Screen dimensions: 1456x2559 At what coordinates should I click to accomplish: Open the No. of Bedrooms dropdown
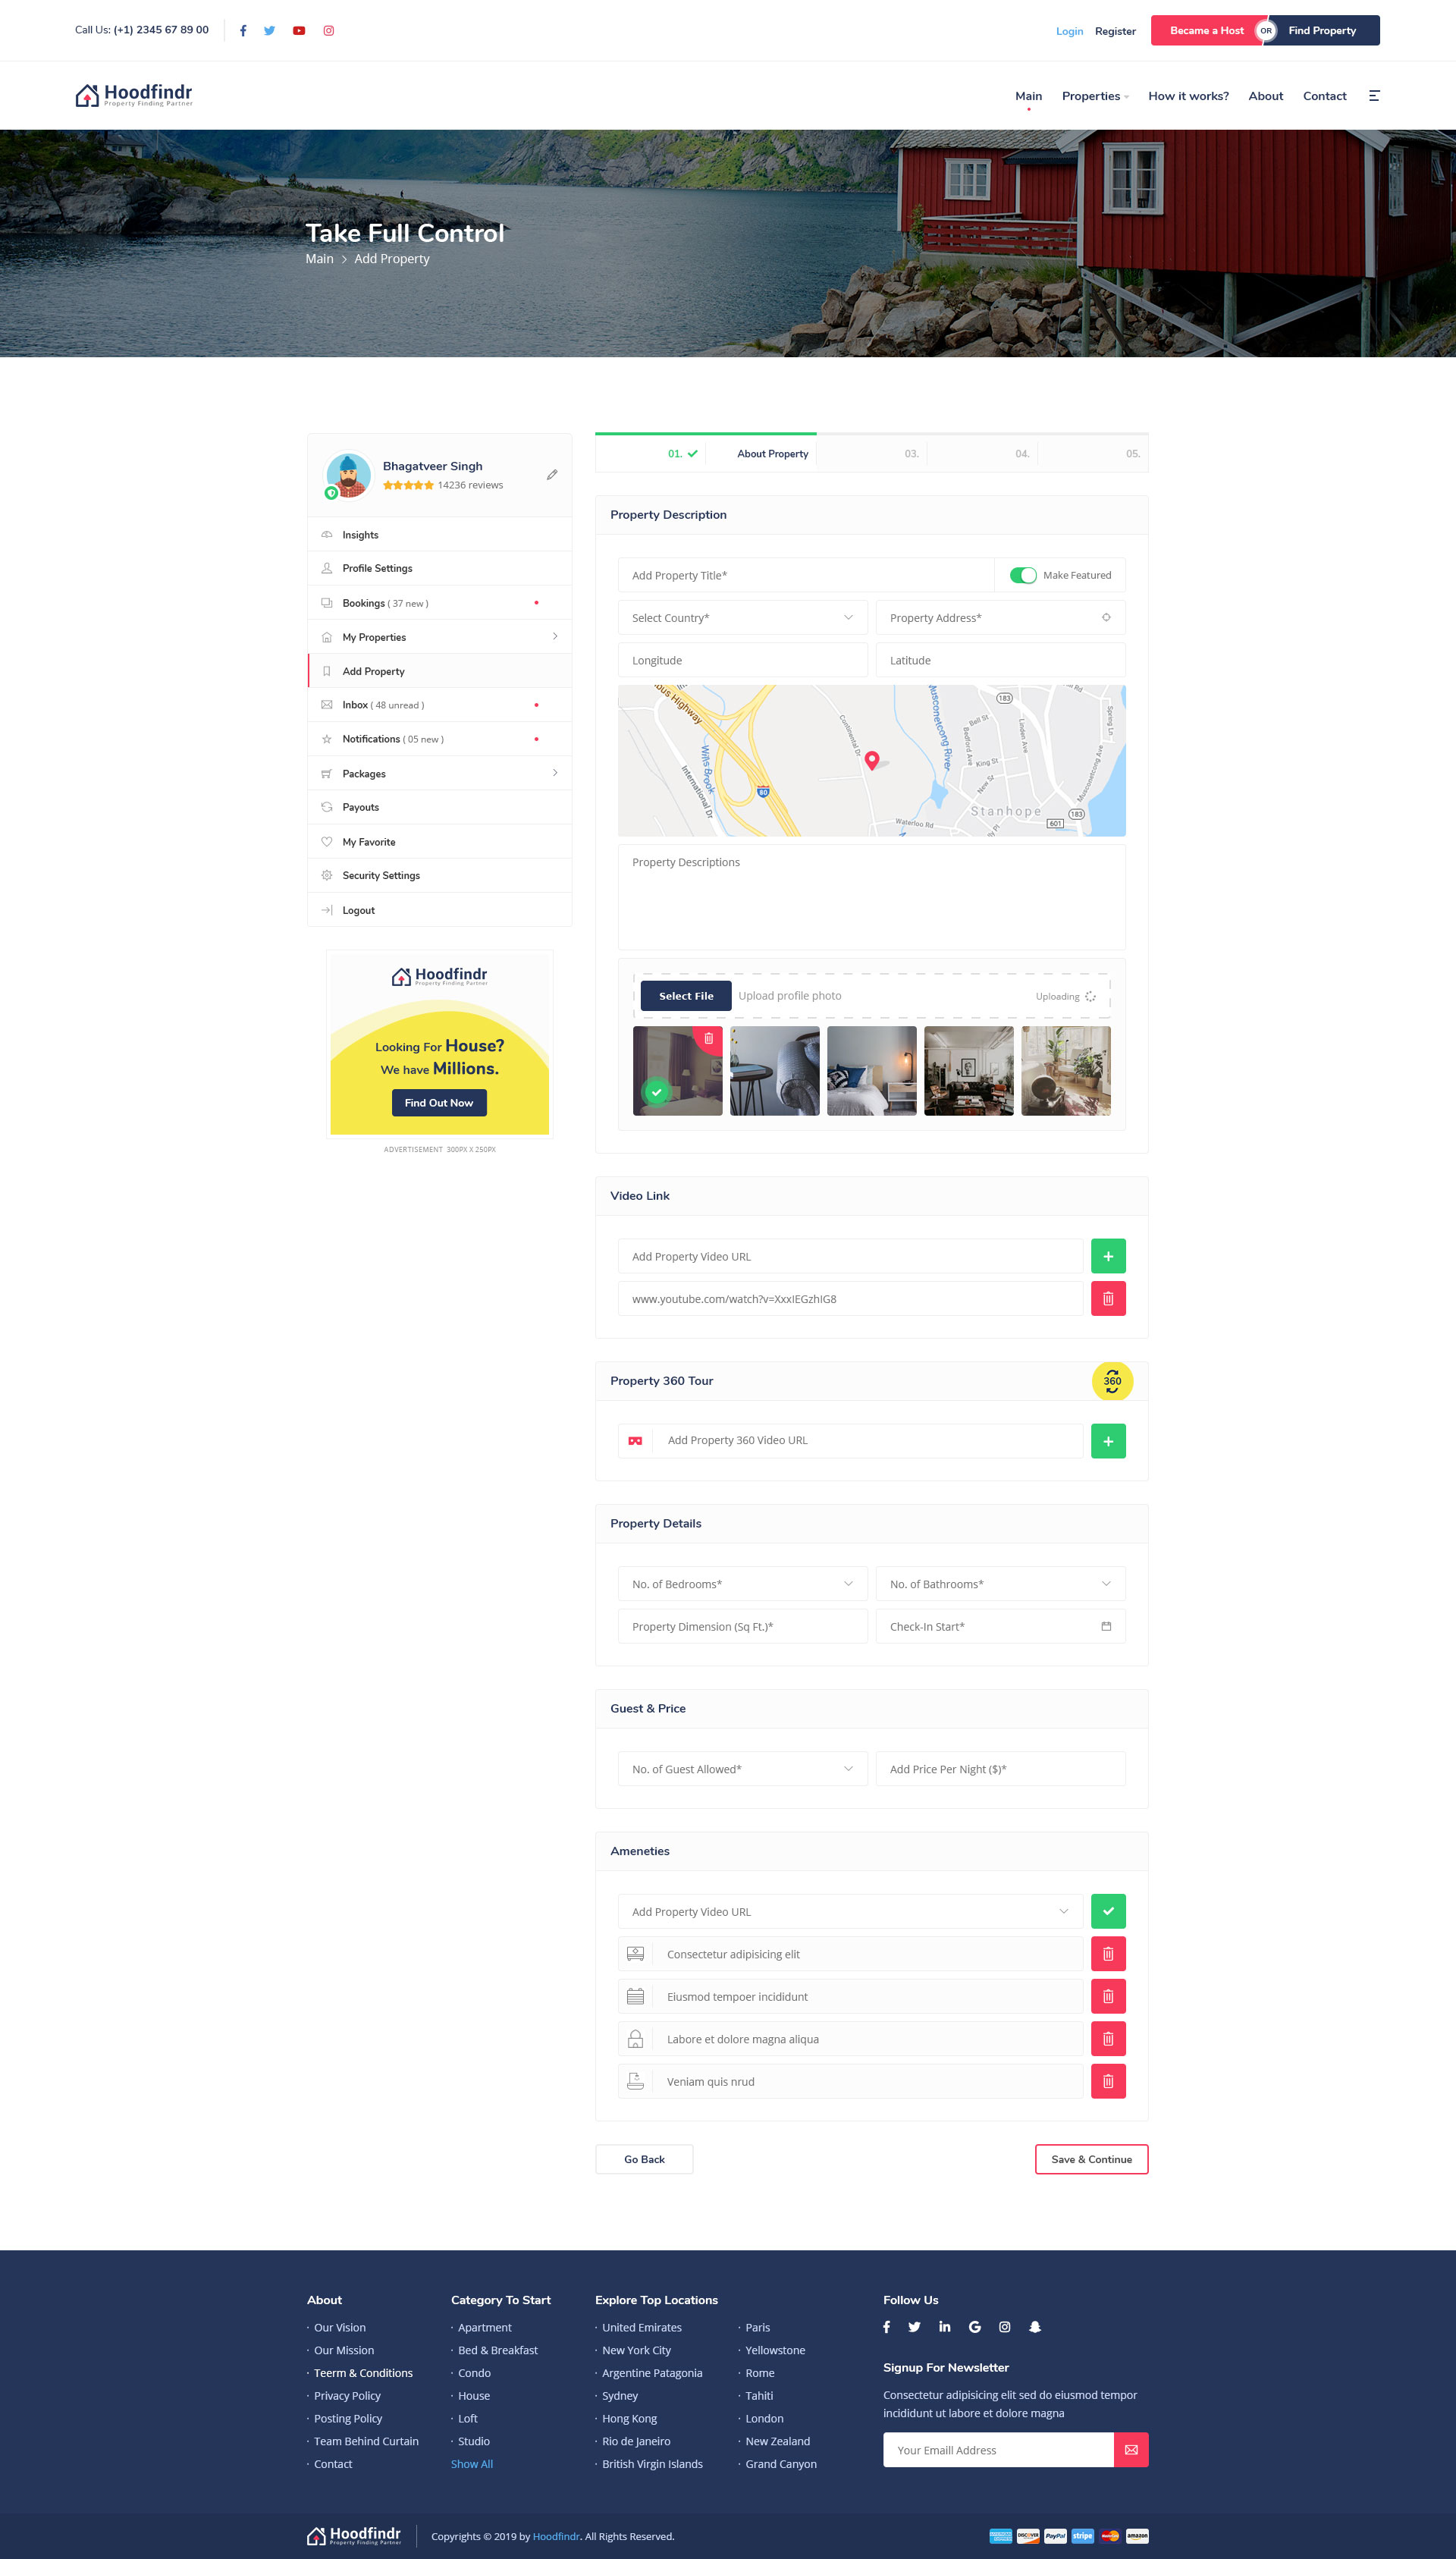tap(742, 1584)
